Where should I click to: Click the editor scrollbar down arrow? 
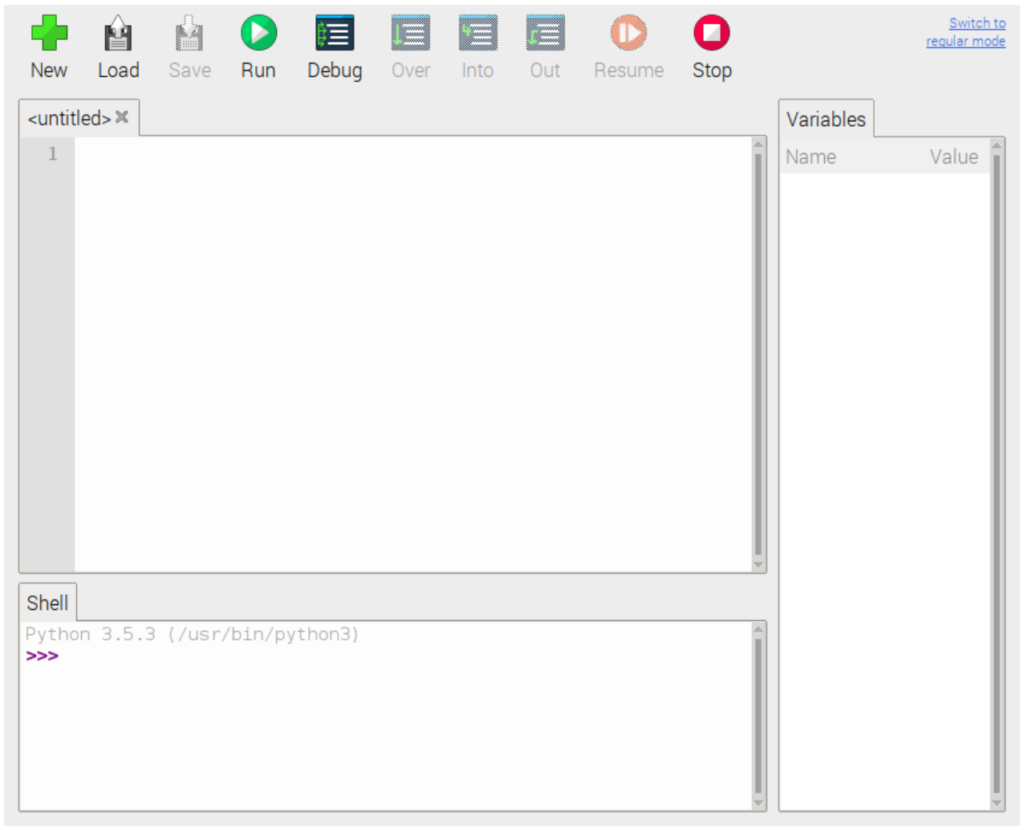(758, 565)
